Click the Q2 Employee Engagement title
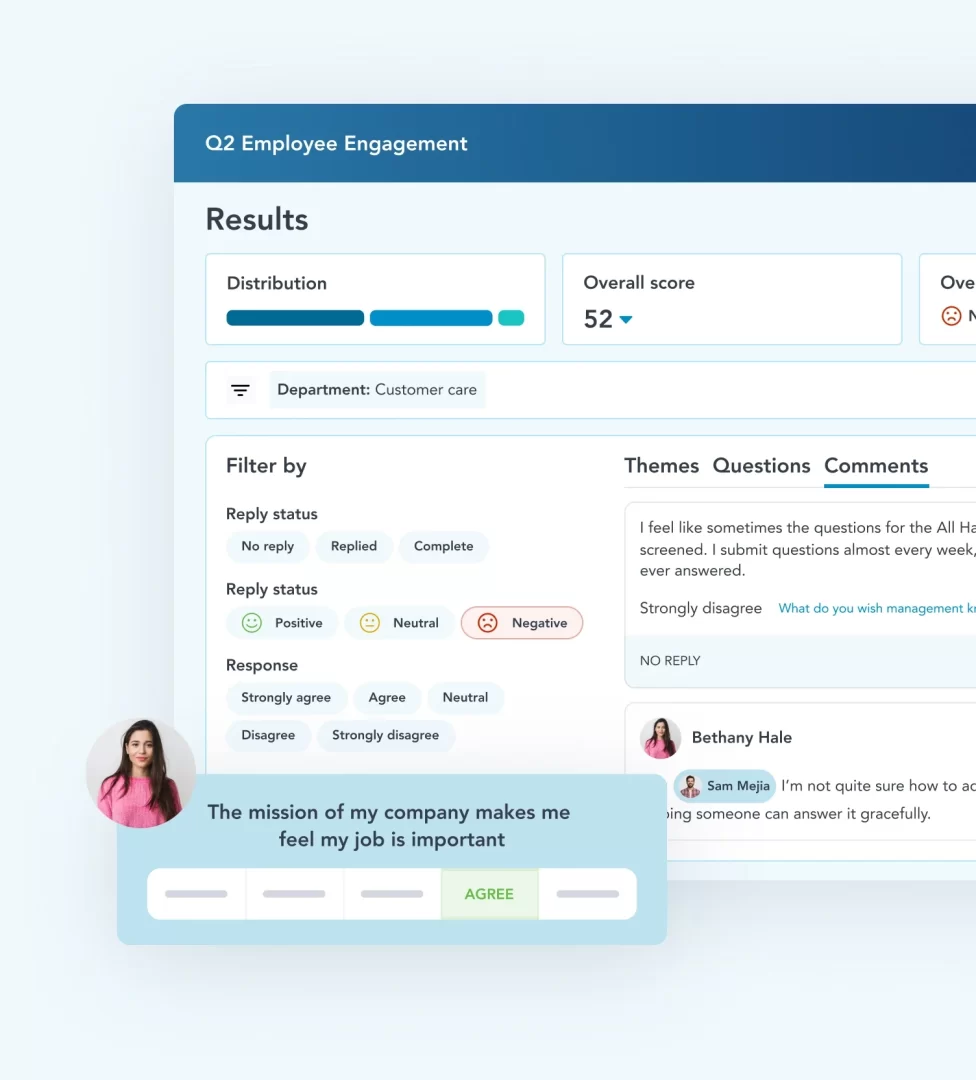The image size is (976, 1080). click(336, 143)
